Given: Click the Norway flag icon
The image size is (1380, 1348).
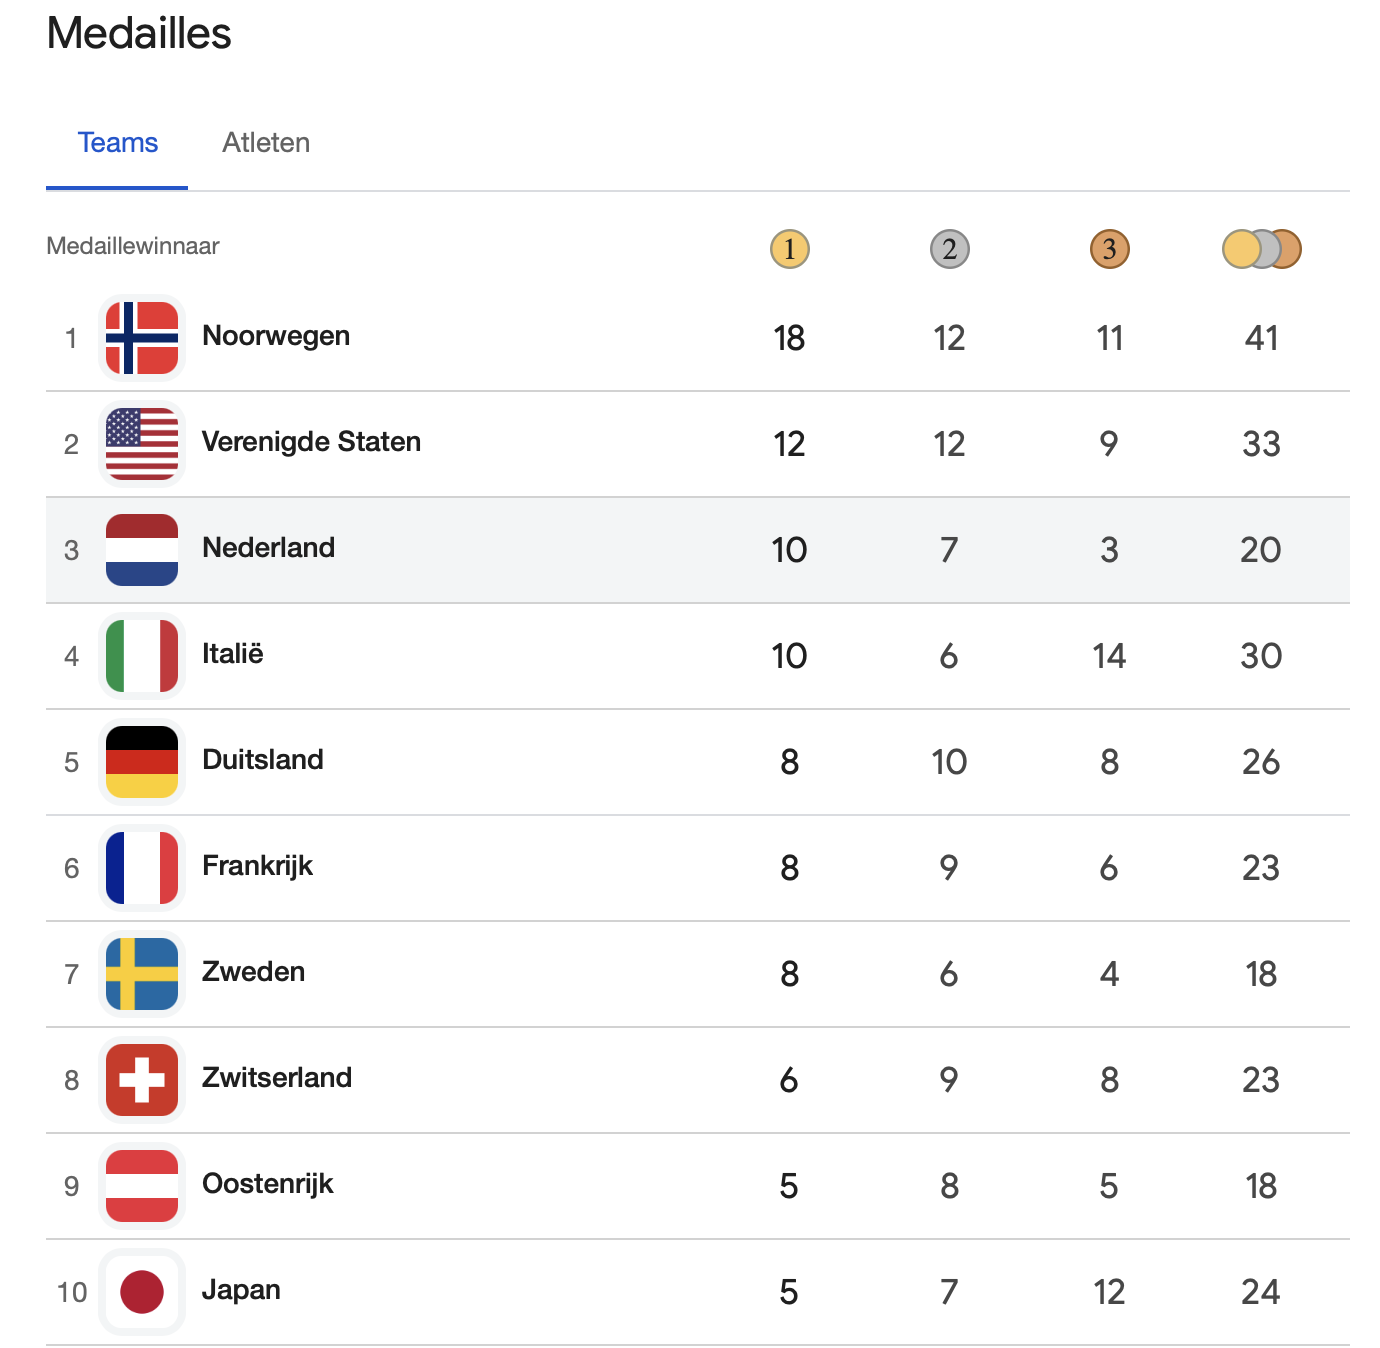Looking at the screenshot, I should [142, 338].
